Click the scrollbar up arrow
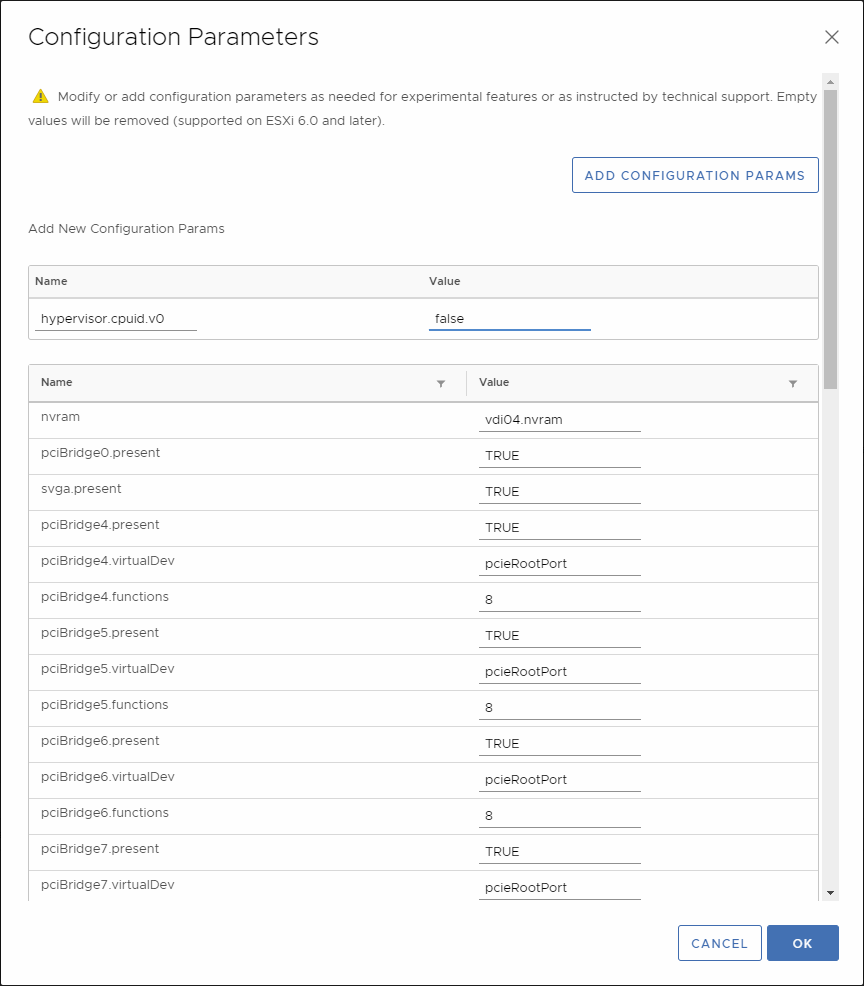 point(830,80)
